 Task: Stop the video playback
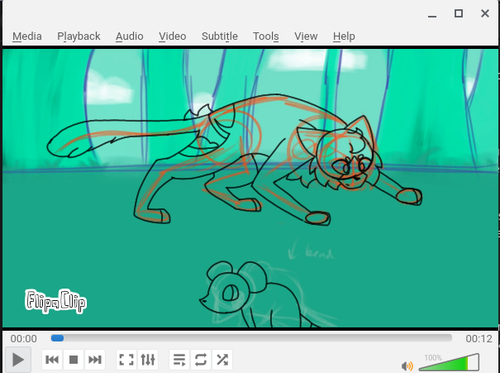click(x=73, y=360)
